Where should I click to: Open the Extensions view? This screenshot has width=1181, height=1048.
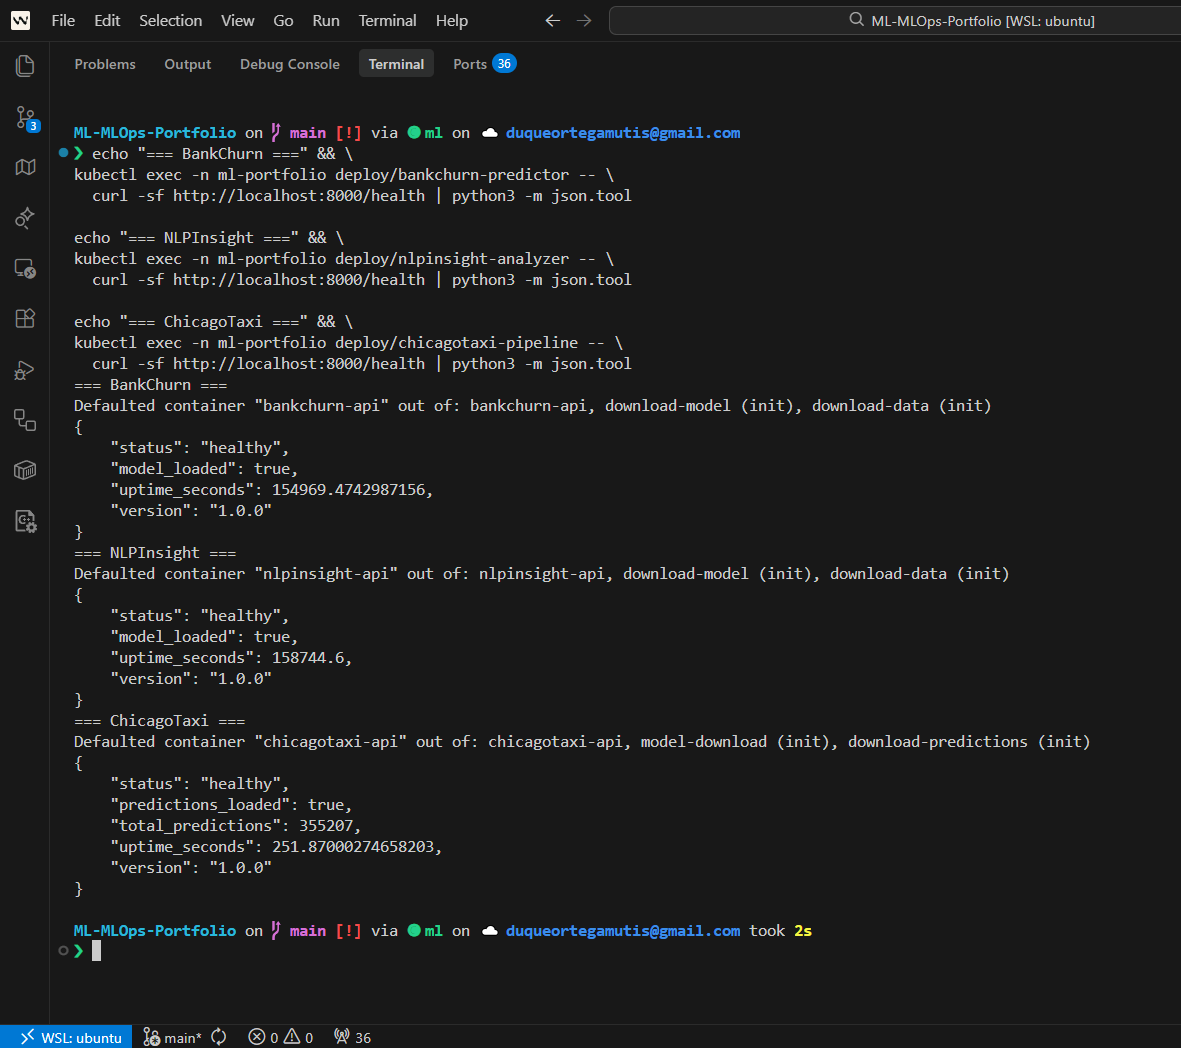click(x=25, y=319)
